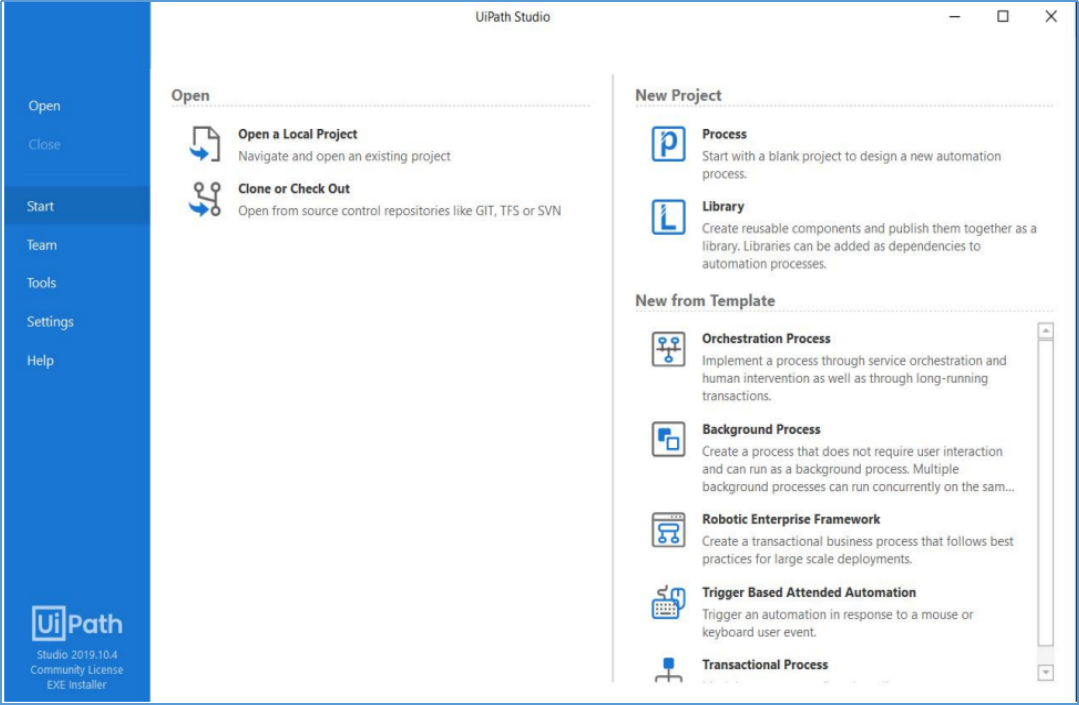
Task: Click 'Open from source control repositories' description
Action: click(x=399, y=210)
